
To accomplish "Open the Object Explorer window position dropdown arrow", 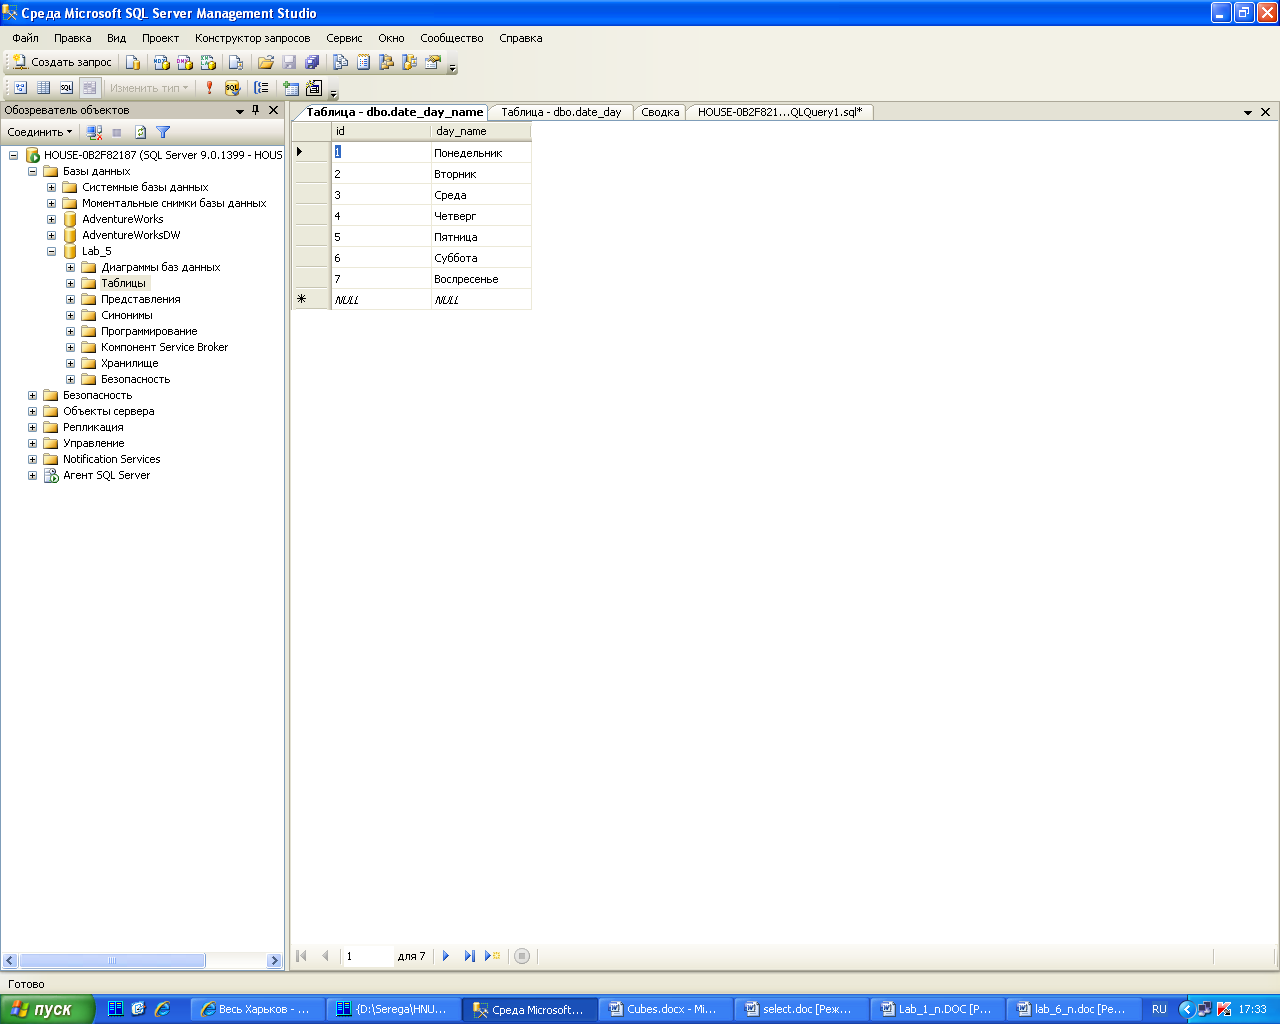I will [240, 111].
